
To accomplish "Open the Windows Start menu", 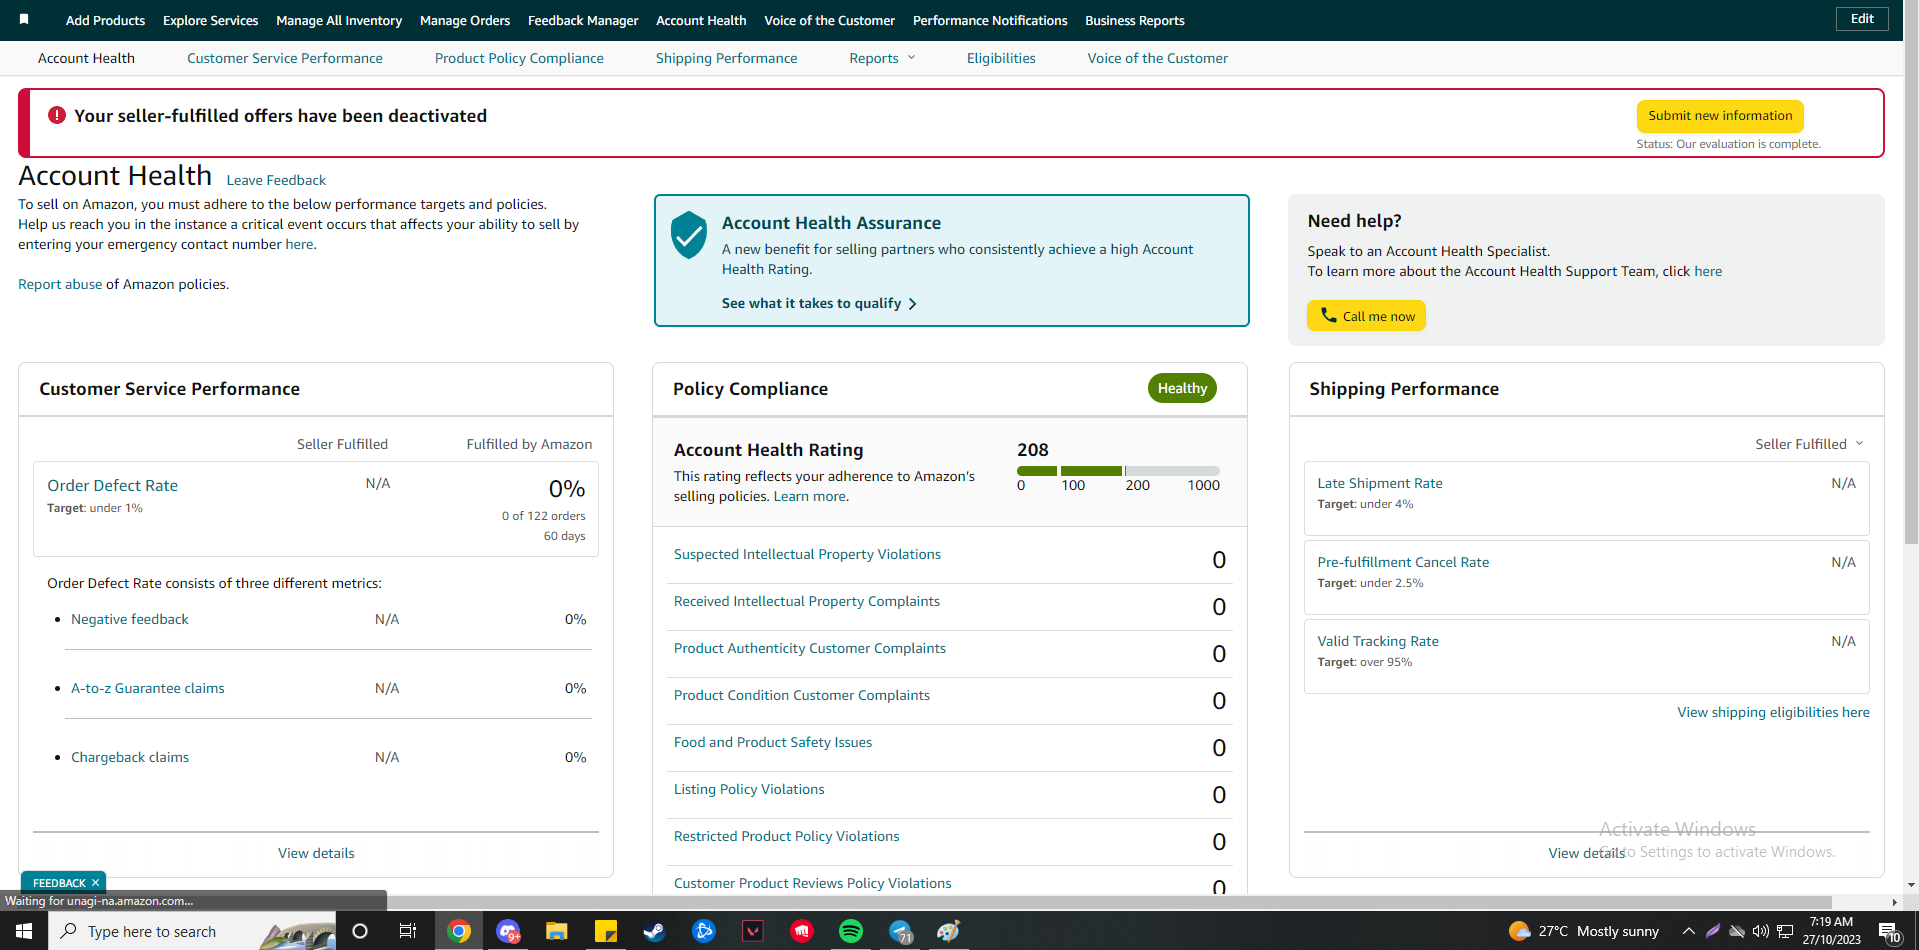I will pyautogui.click(x=24, y=931).
